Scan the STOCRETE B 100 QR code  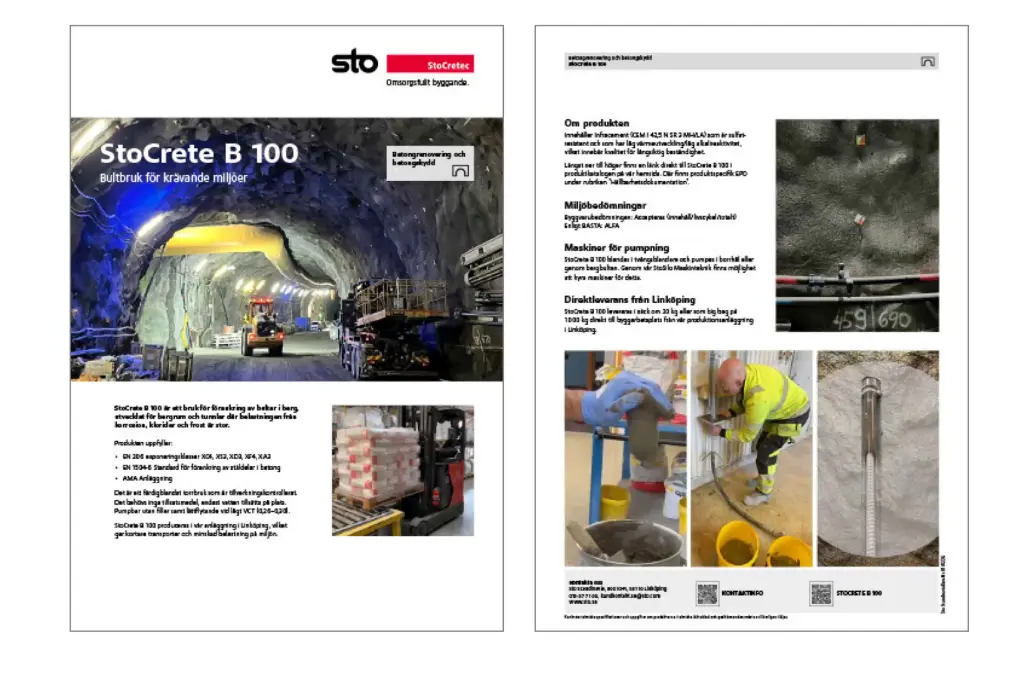[822, 593]
